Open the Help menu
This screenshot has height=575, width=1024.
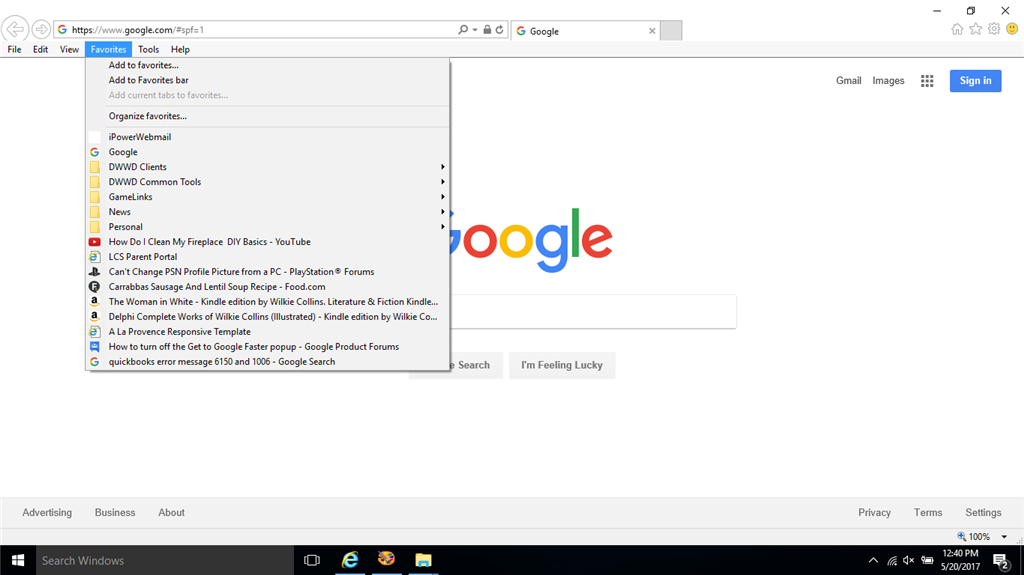(x=180, y=49)
